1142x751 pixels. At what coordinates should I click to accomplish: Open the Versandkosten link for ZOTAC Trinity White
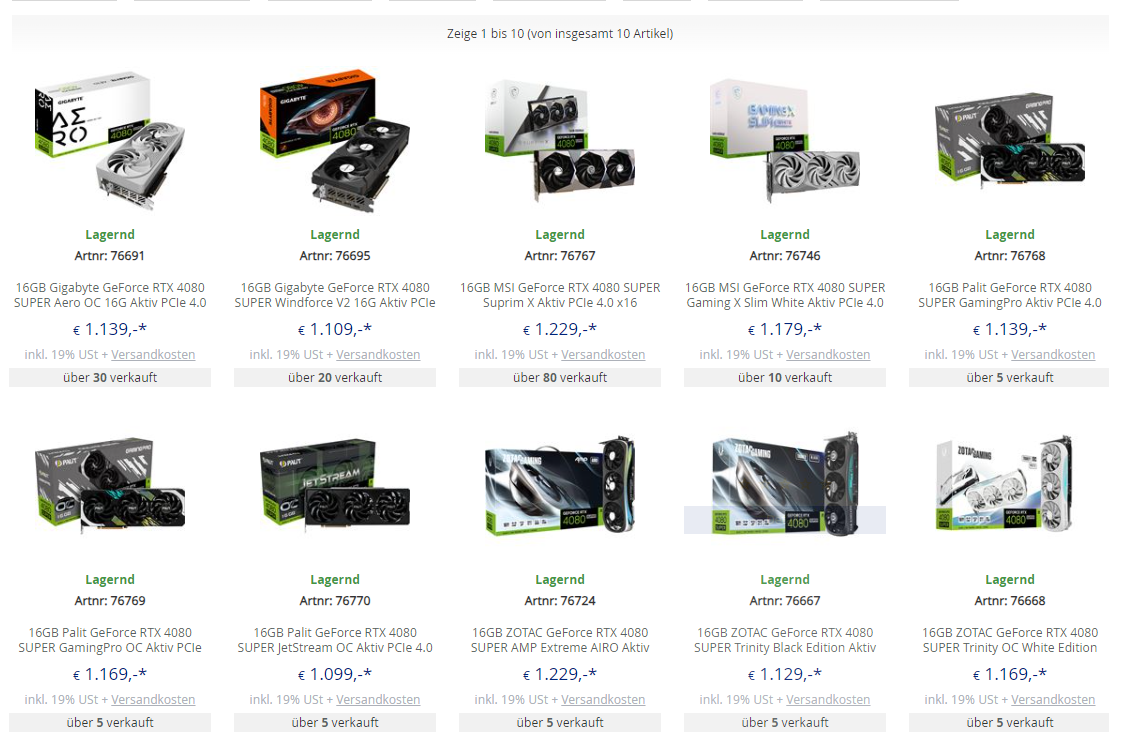(1053, 700)
